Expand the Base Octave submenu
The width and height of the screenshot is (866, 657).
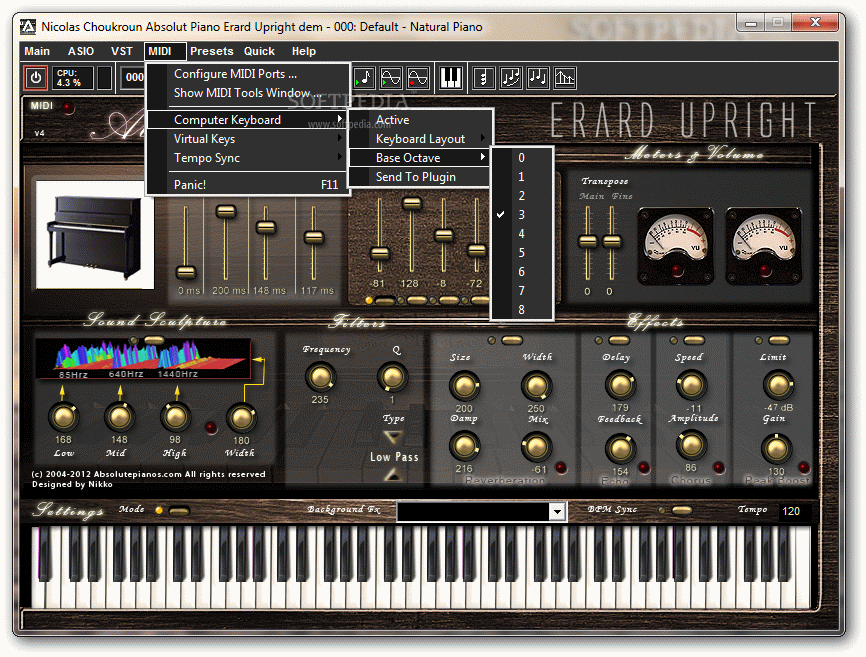[420, 158]
